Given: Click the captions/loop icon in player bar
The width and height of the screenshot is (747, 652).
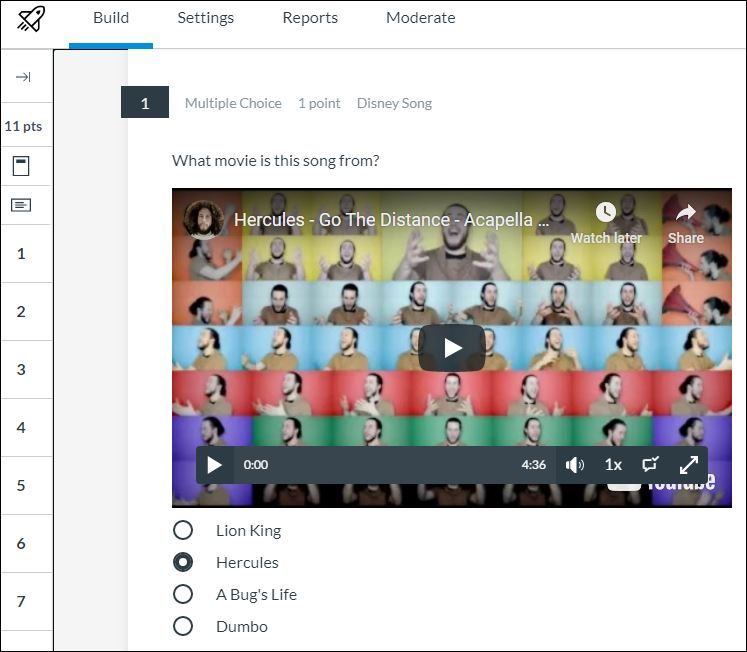Looking at the screenshot, I should click(650, 464).
